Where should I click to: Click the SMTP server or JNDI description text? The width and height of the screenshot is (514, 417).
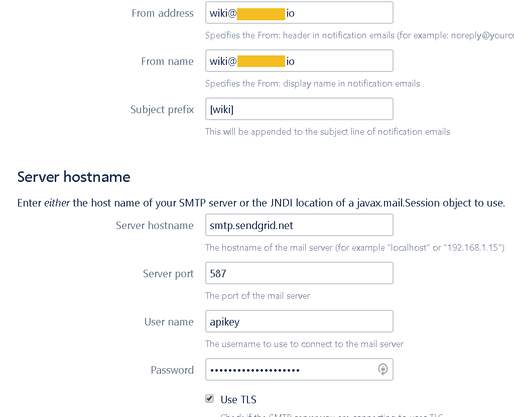261,203
